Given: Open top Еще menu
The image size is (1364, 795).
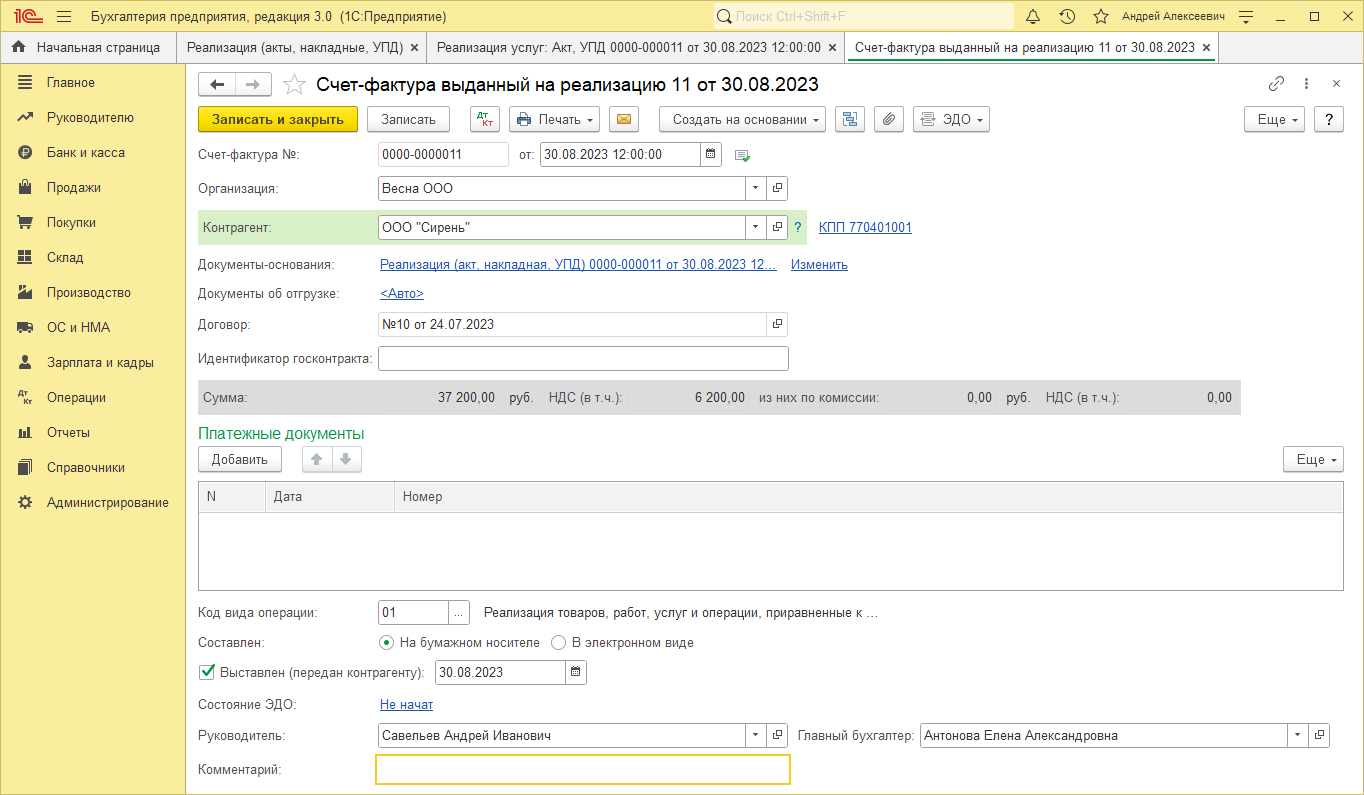Looking at the screenshot, I should [x=1274, y=119].
